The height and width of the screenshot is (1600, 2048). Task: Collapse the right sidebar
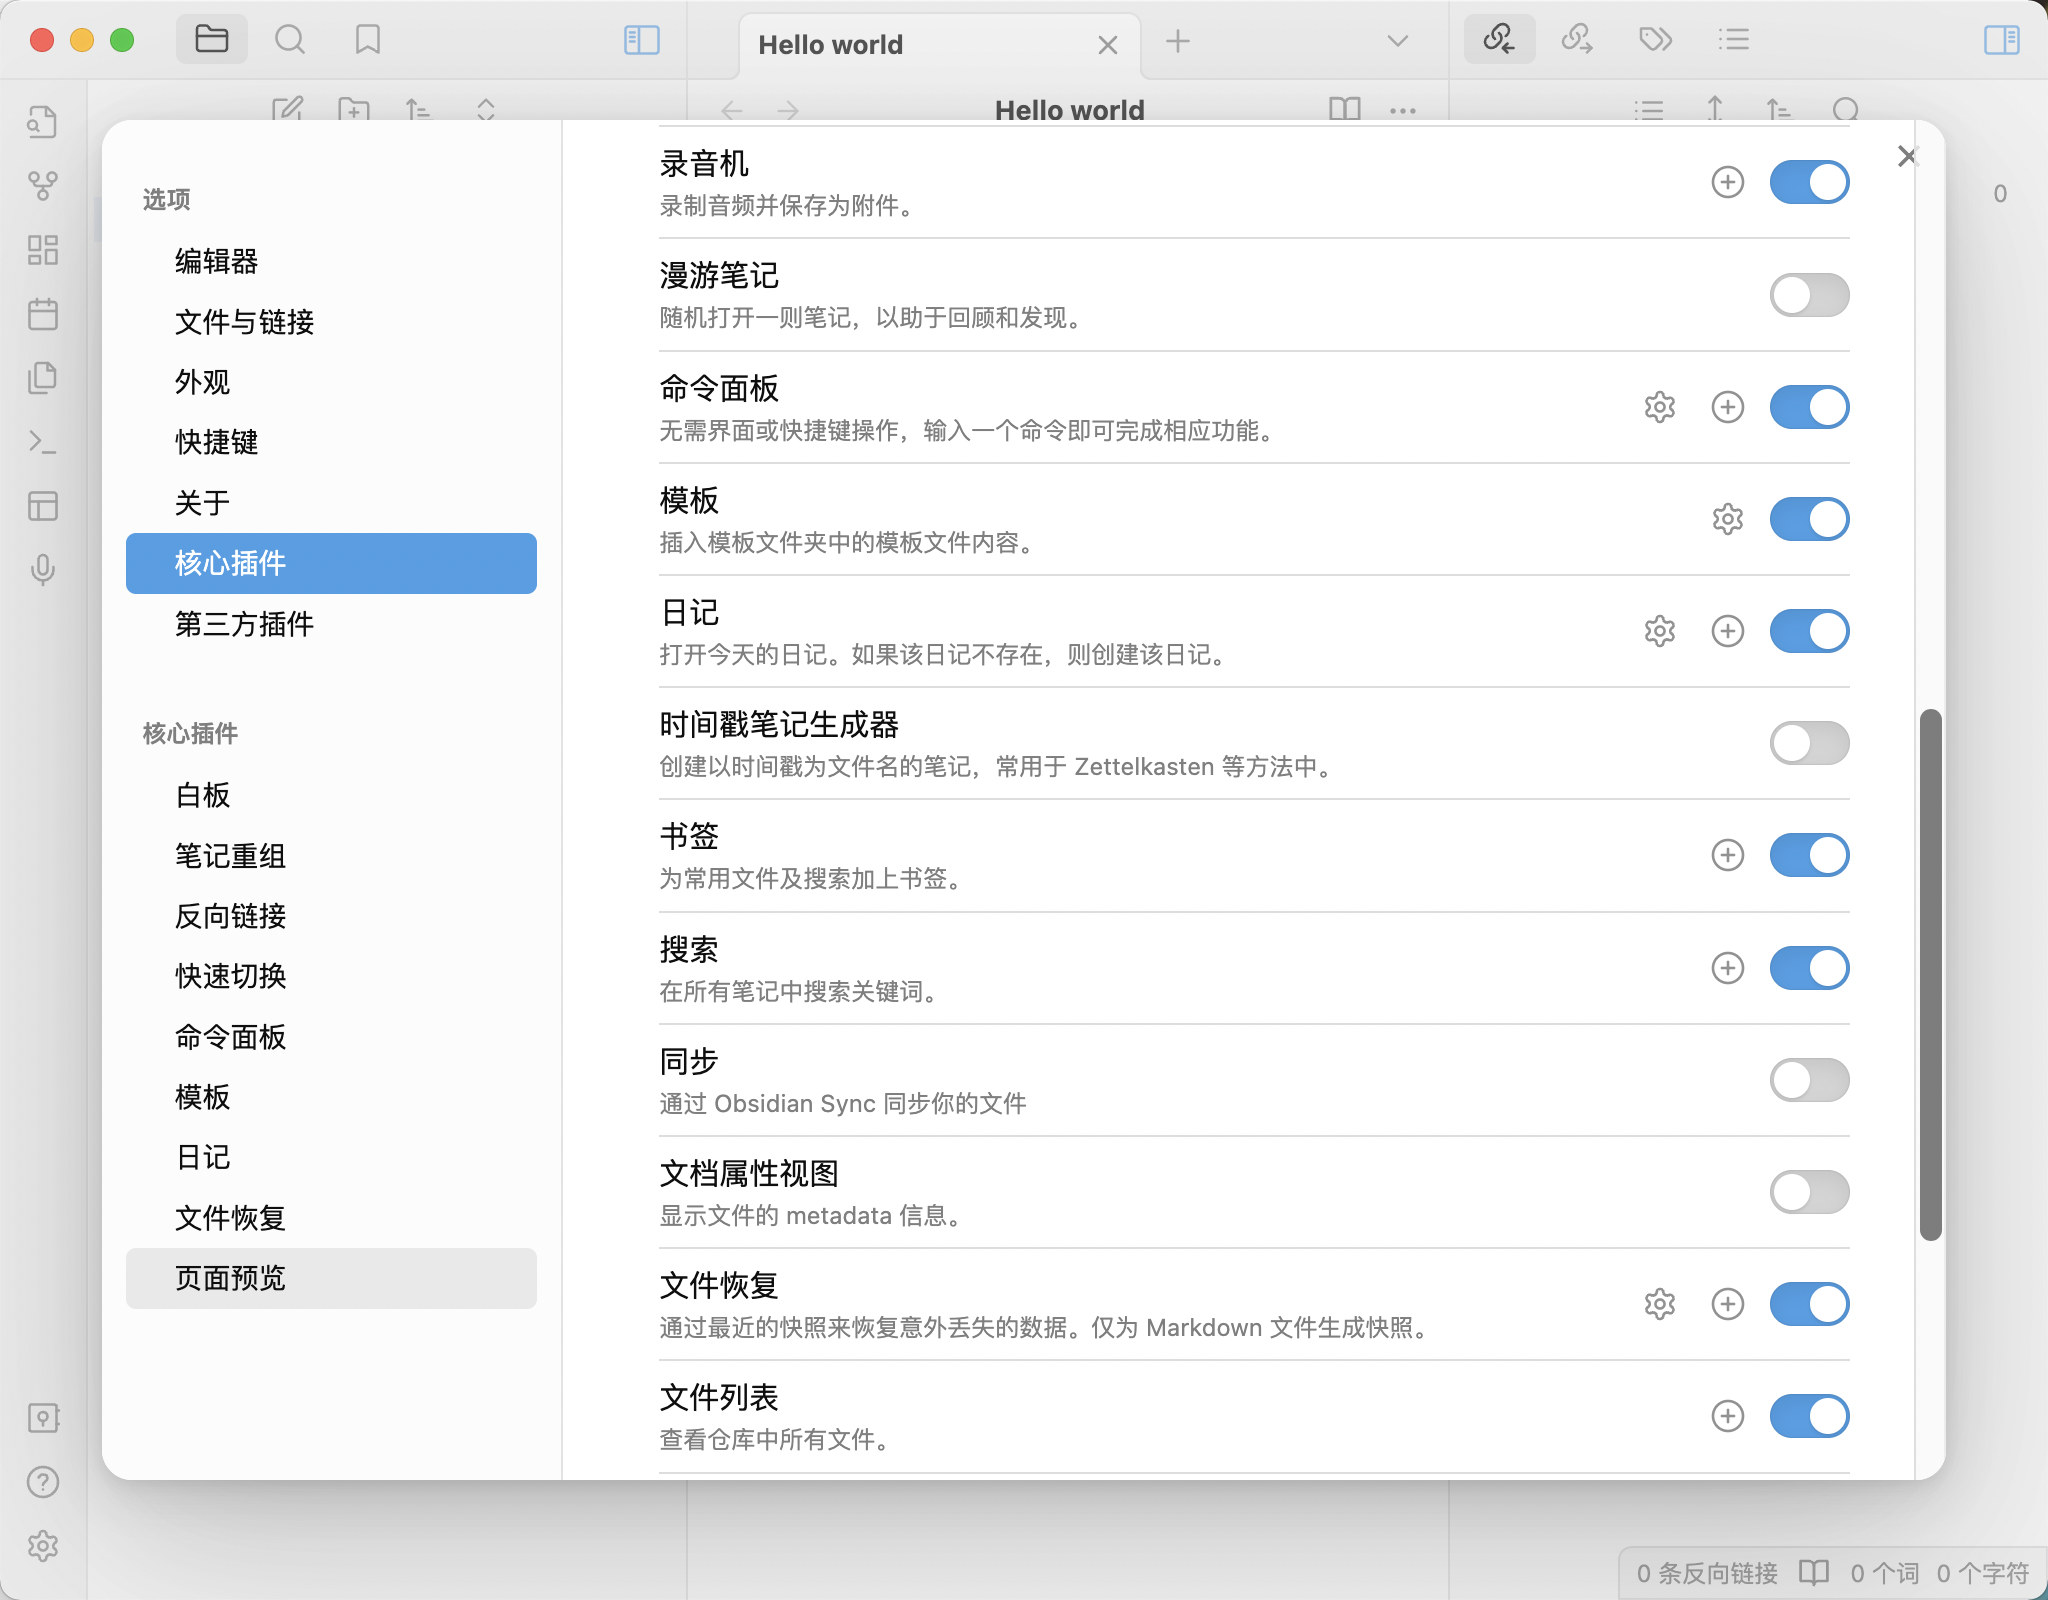coord(2001,40)
